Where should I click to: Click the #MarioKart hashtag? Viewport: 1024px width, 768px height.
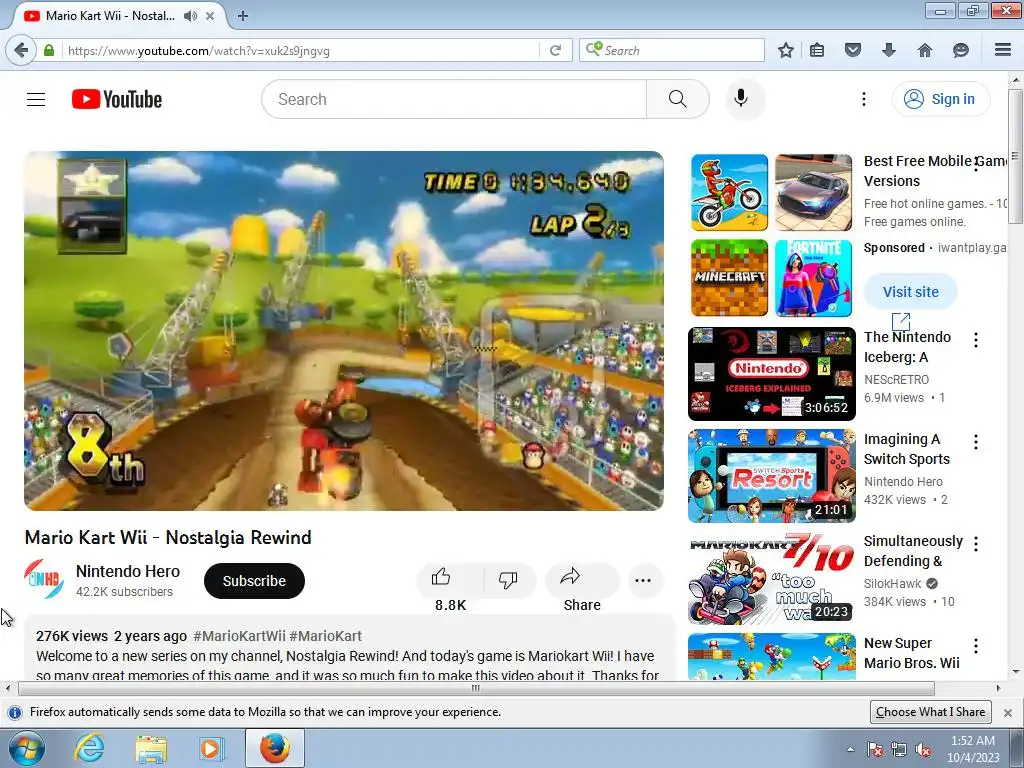coord(325,636)
